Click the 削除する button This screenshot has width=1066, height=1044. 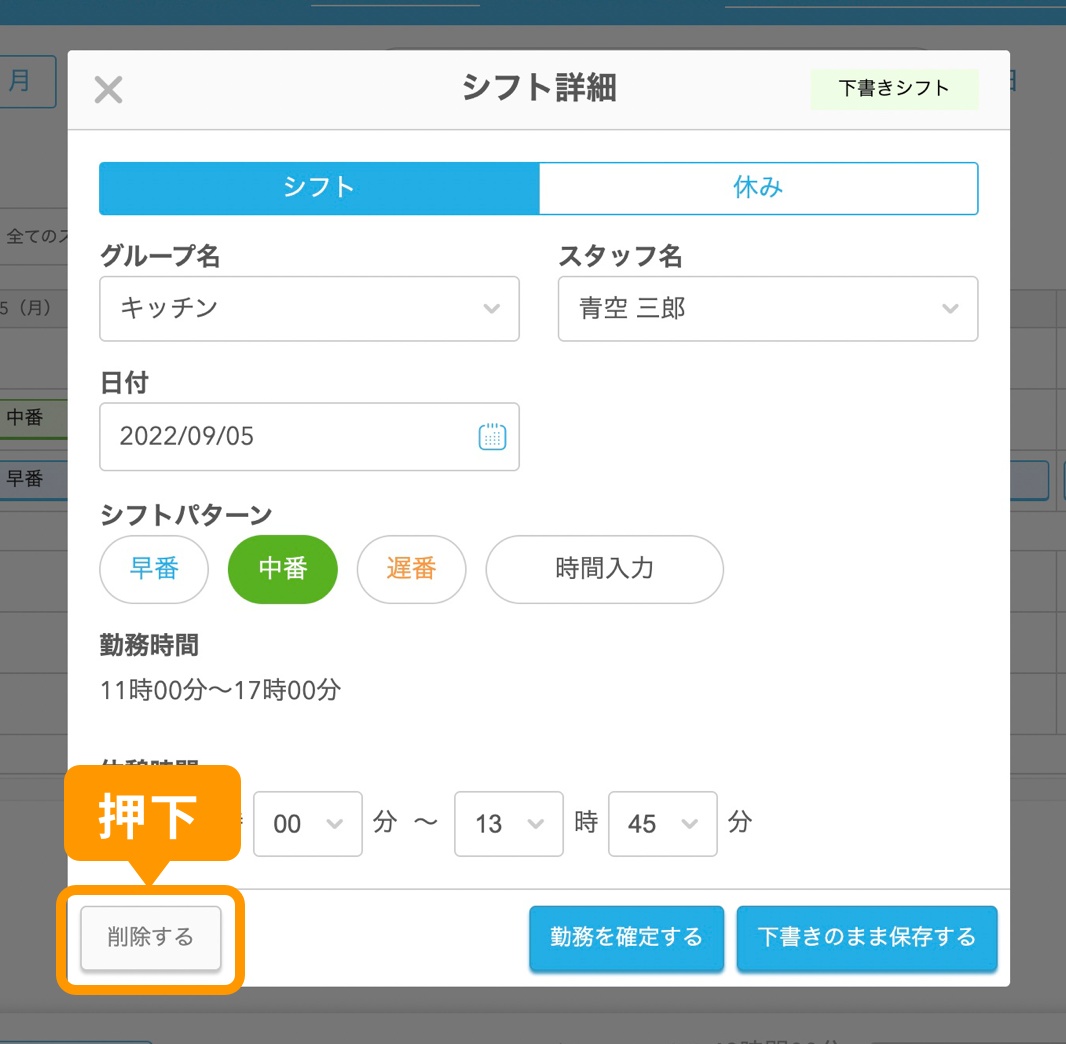(x=150, y=938)
